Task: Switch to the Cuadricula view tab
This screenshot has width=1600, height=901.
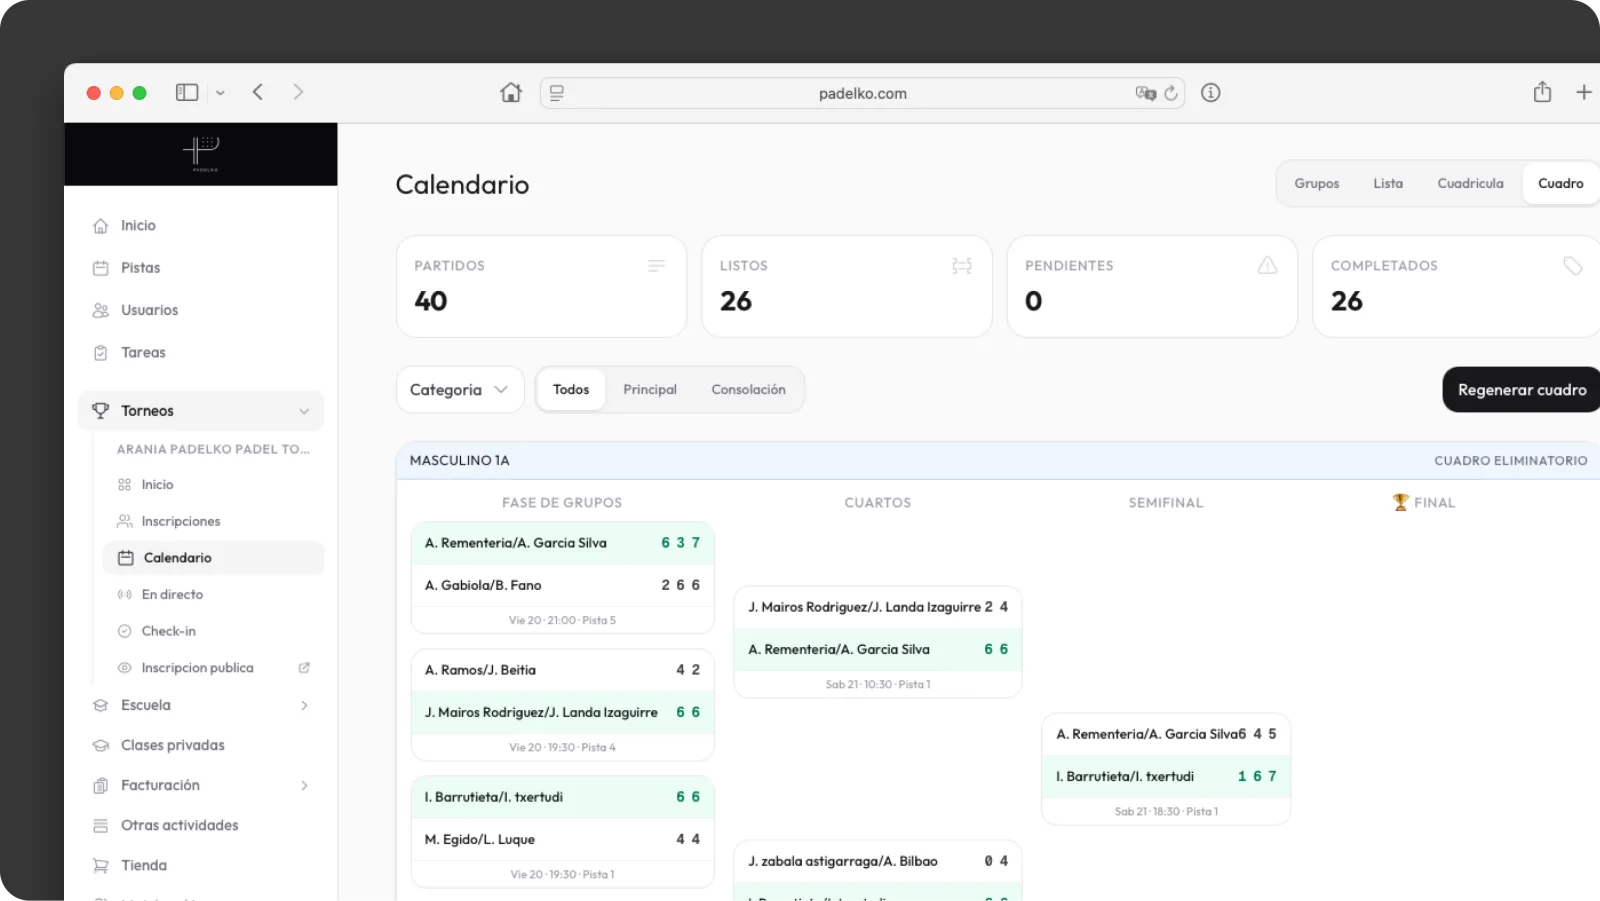Action: tap(1470, 184)
